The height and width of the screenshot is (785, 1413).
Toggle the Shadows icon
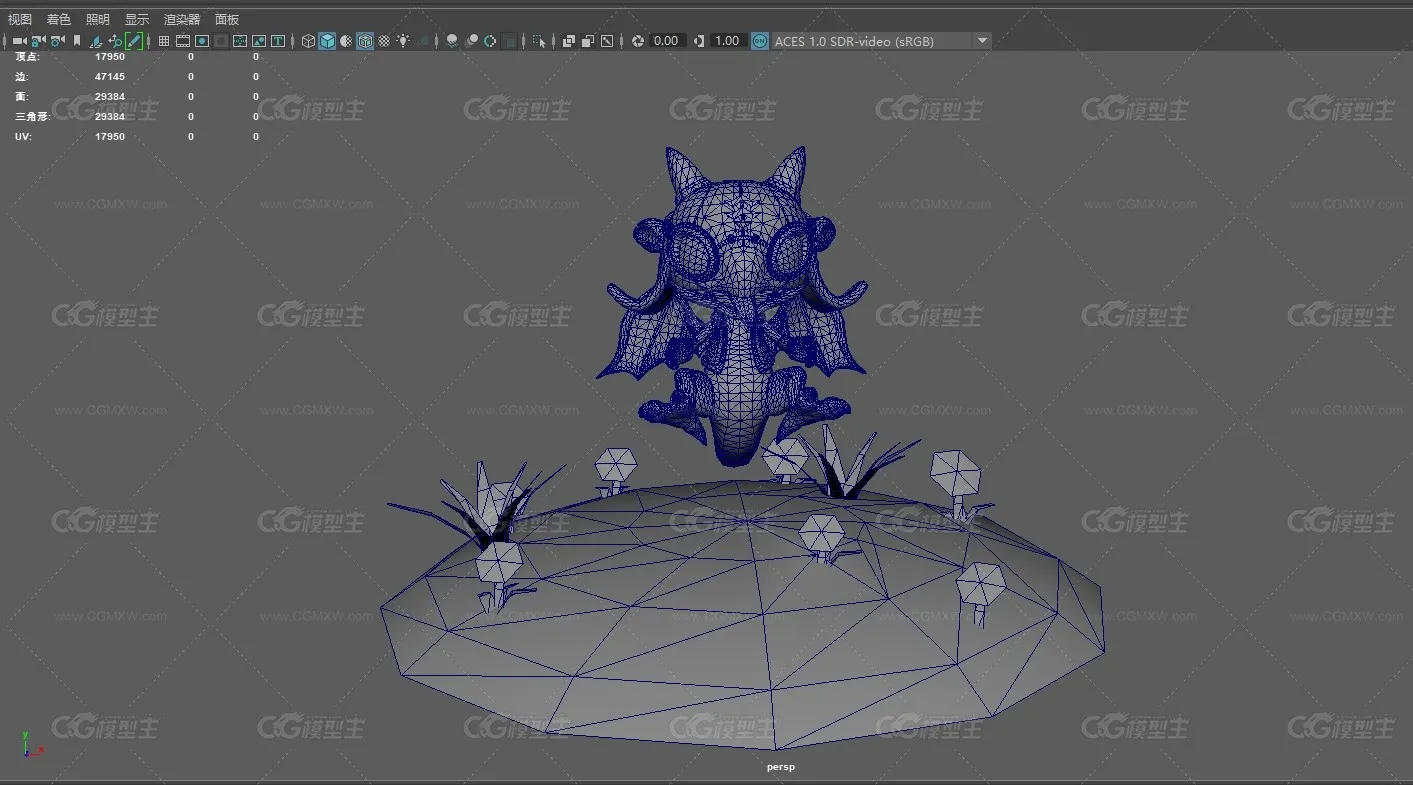[x=424, y=41]
